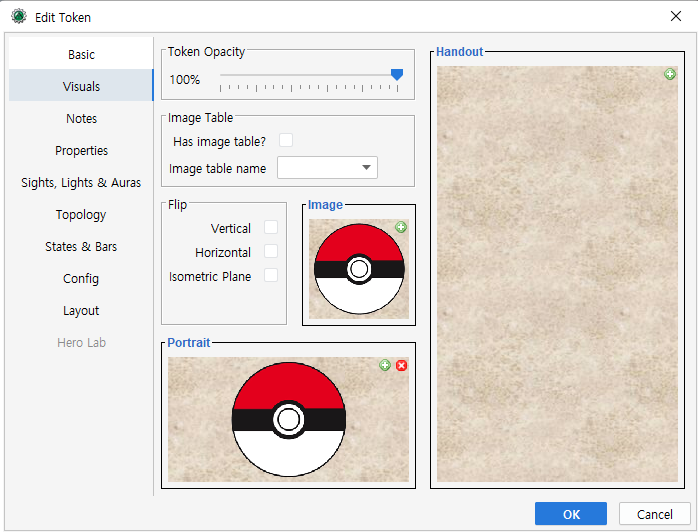Viewport: 698px width, 532px height.
Task: Toggle the Vertical flip checkbox
Action: pyautogui.click(x=271, y=227)
